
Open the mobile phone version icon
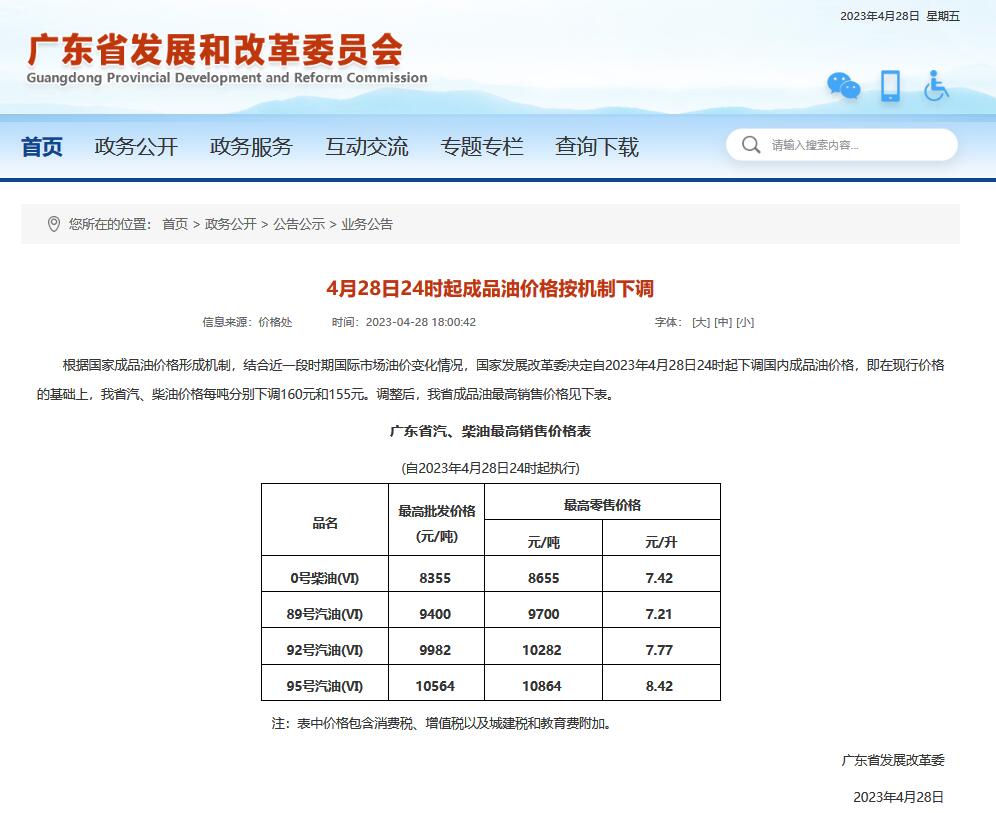coord(890,86)
